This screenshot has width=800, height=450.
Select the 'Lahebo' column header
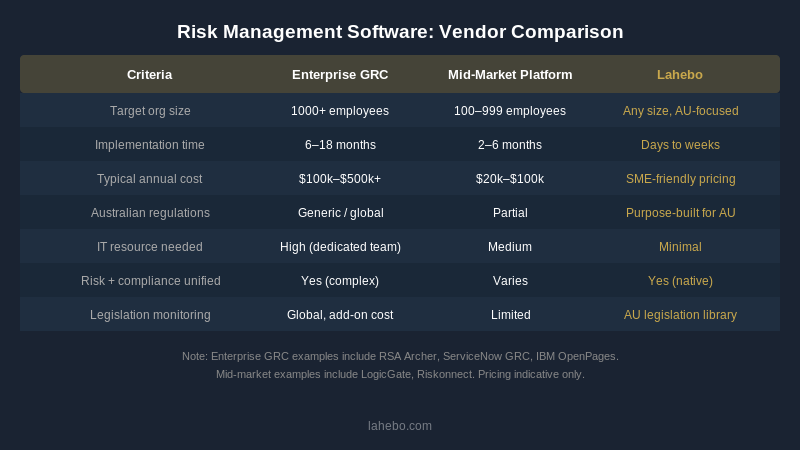pos(680,74)
